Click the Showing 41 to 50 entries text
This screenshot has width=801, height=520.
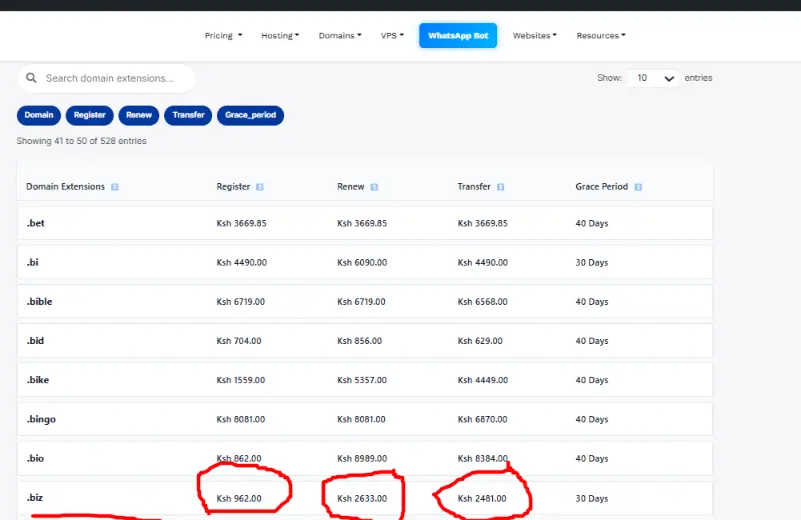[81, 141]
